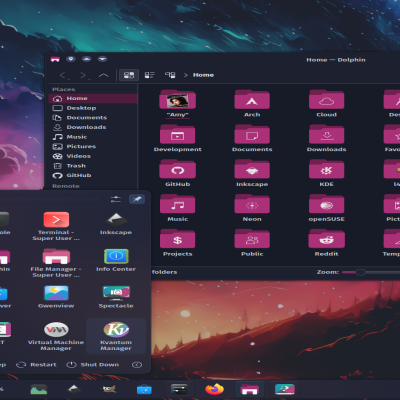Select the openSUSE folder icon
This screenshot has width=400, height=400.
[326, 204]
